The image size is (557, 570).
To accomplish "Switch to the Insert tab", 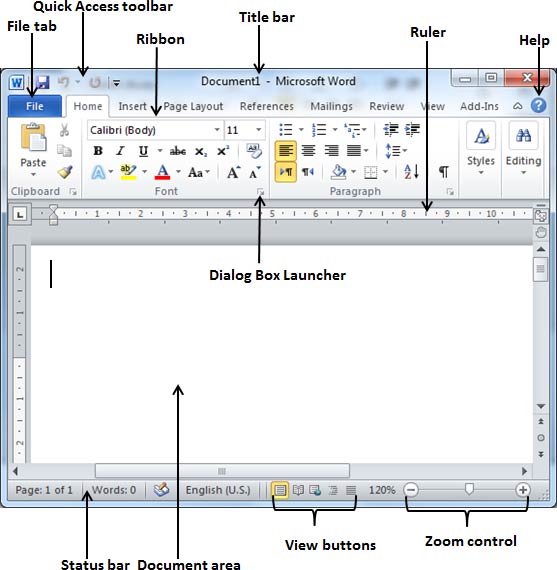I will 132,106.
